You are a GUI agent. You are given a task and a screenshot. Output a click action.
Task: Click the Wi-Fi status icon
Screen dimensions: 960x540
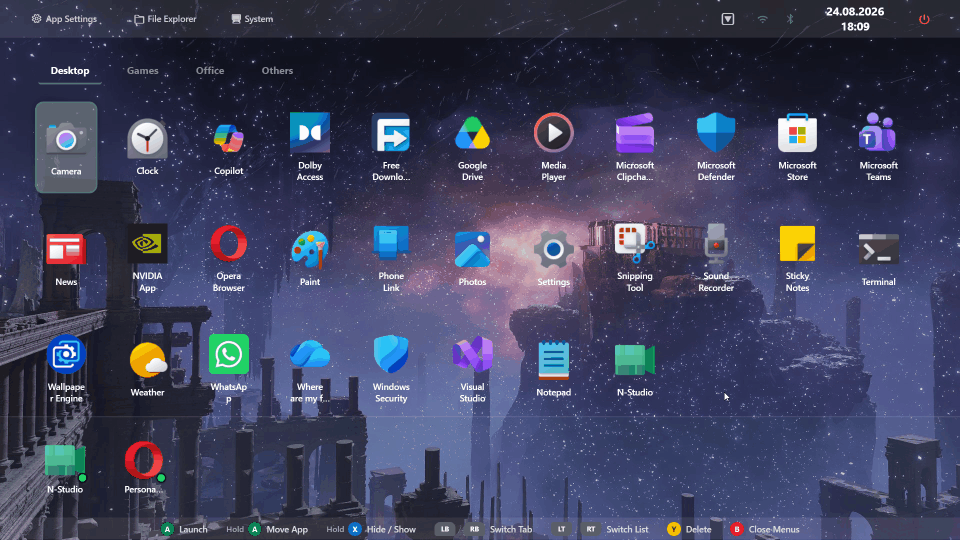pyautogui.click(x=762, y=20)
